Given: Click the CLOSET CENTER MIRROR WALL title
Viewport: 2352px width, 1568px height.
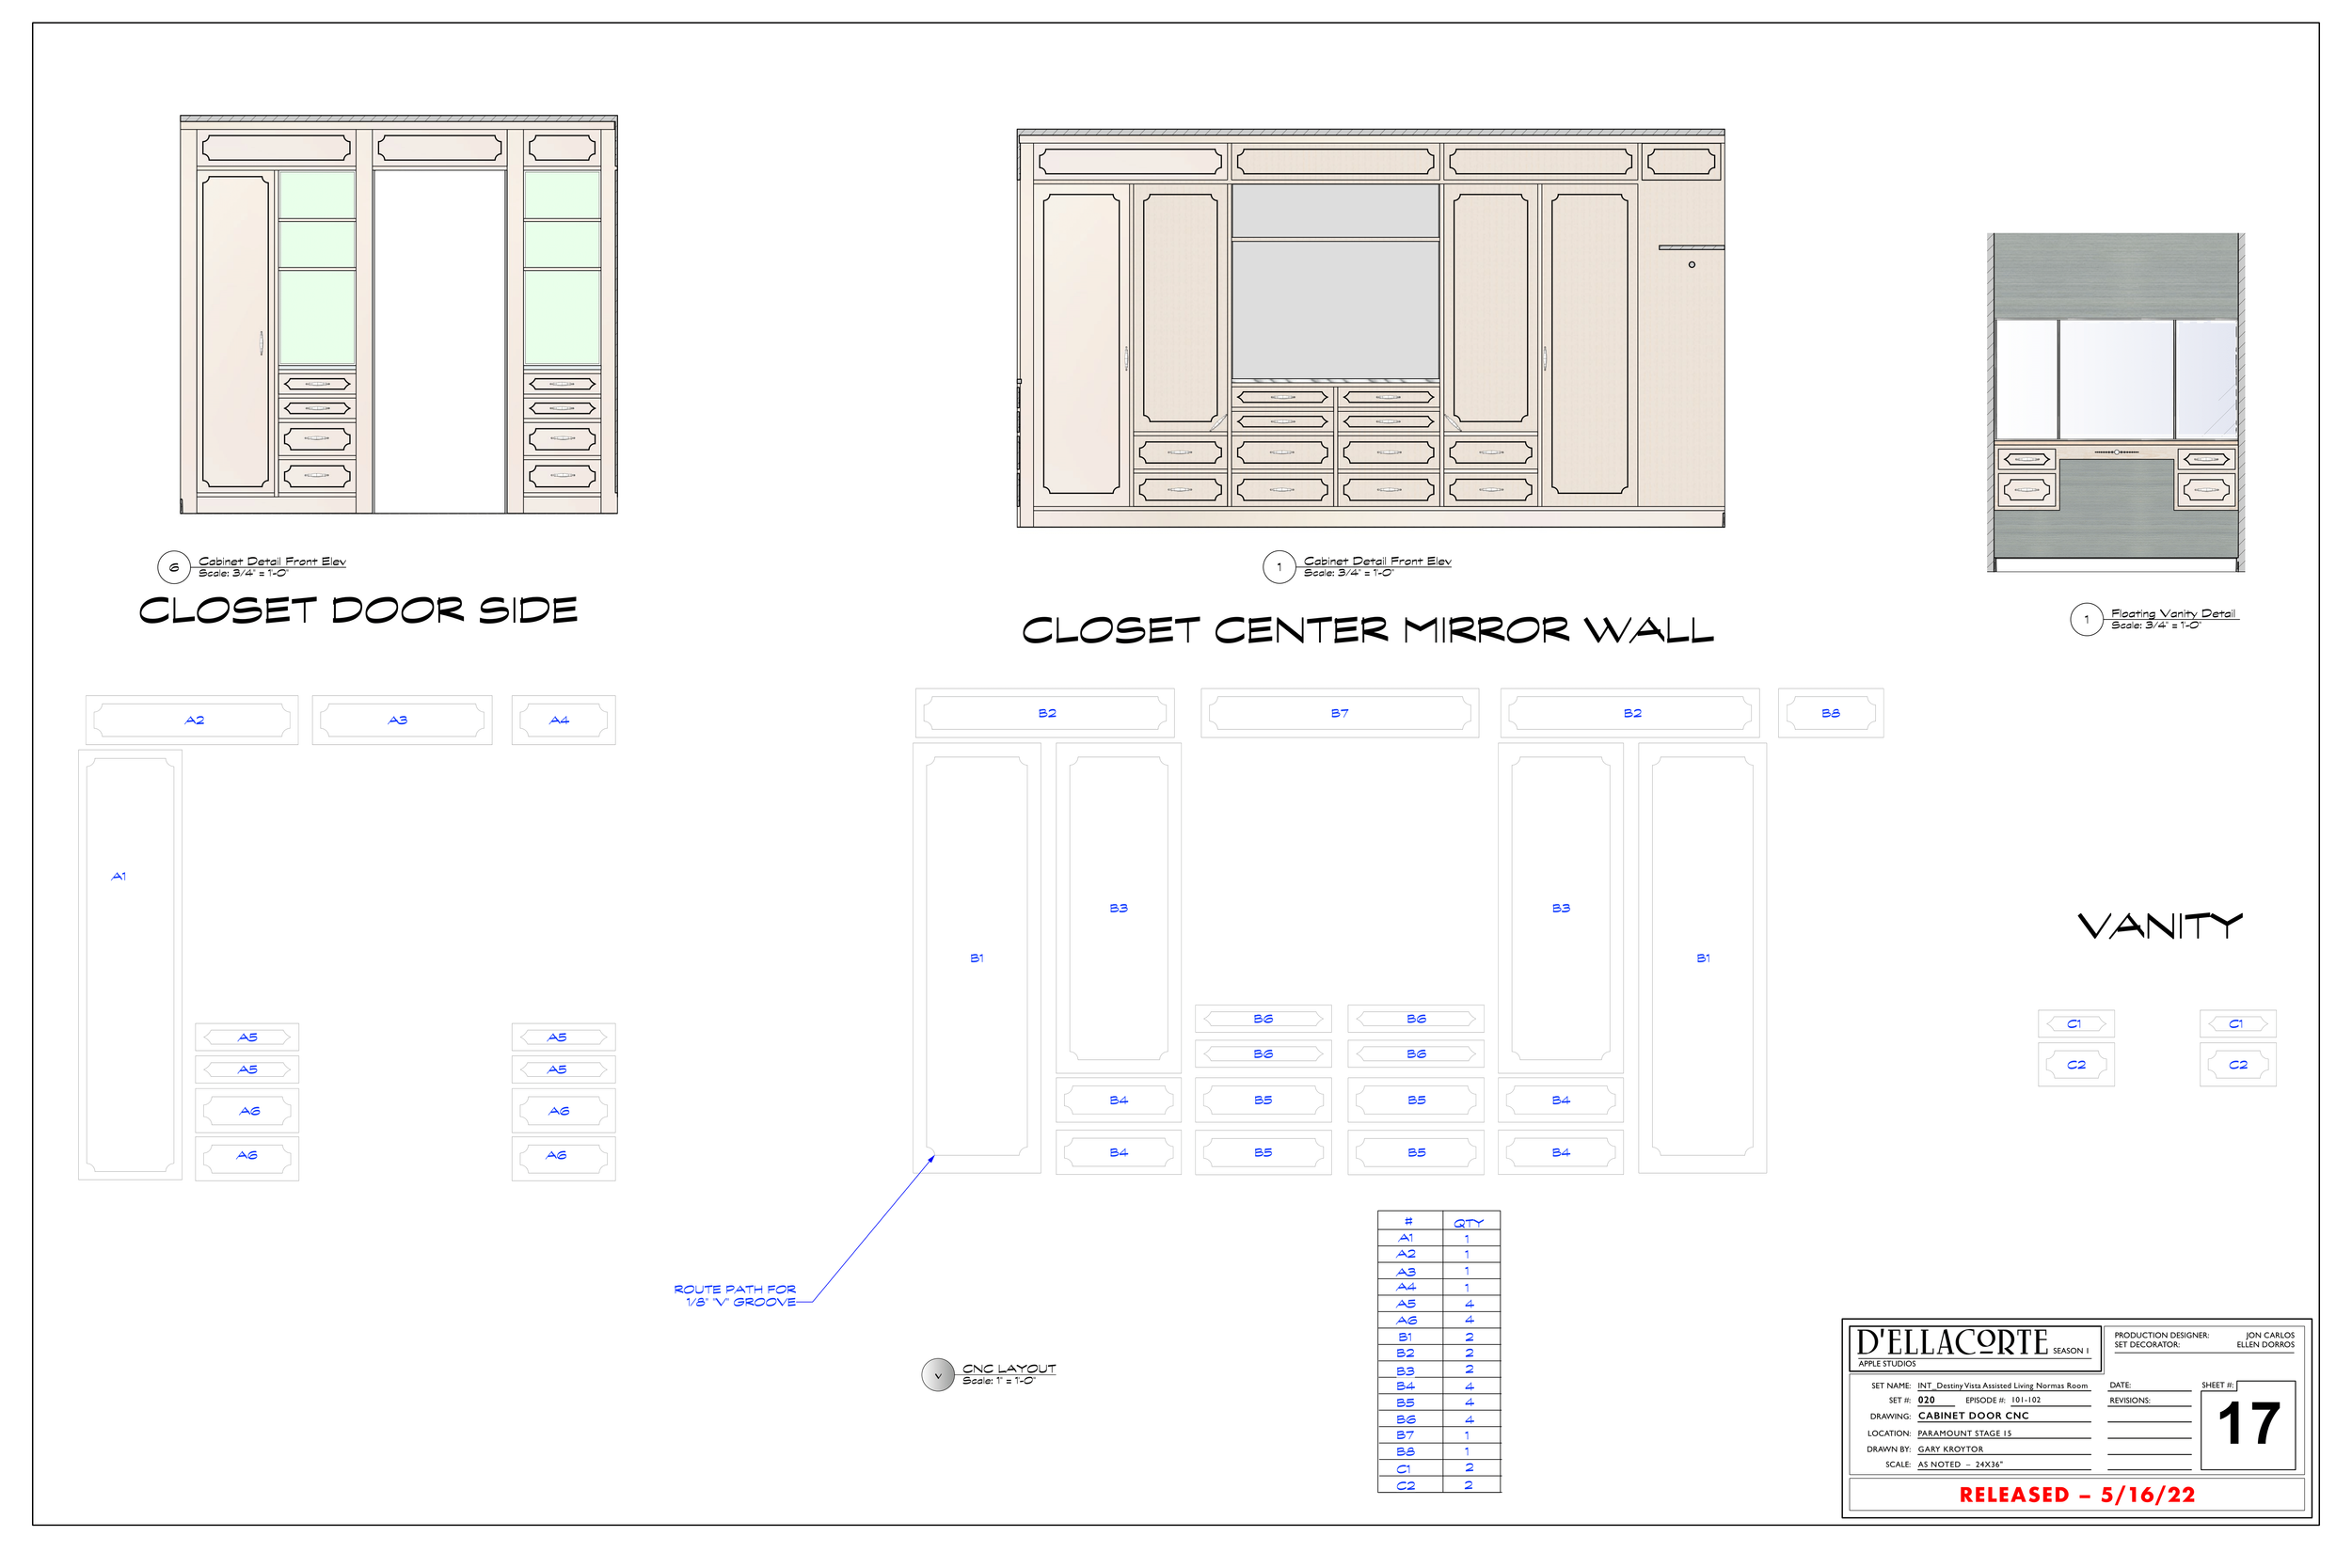Looking at the screenshot, I should click(x=1367, y=630).
